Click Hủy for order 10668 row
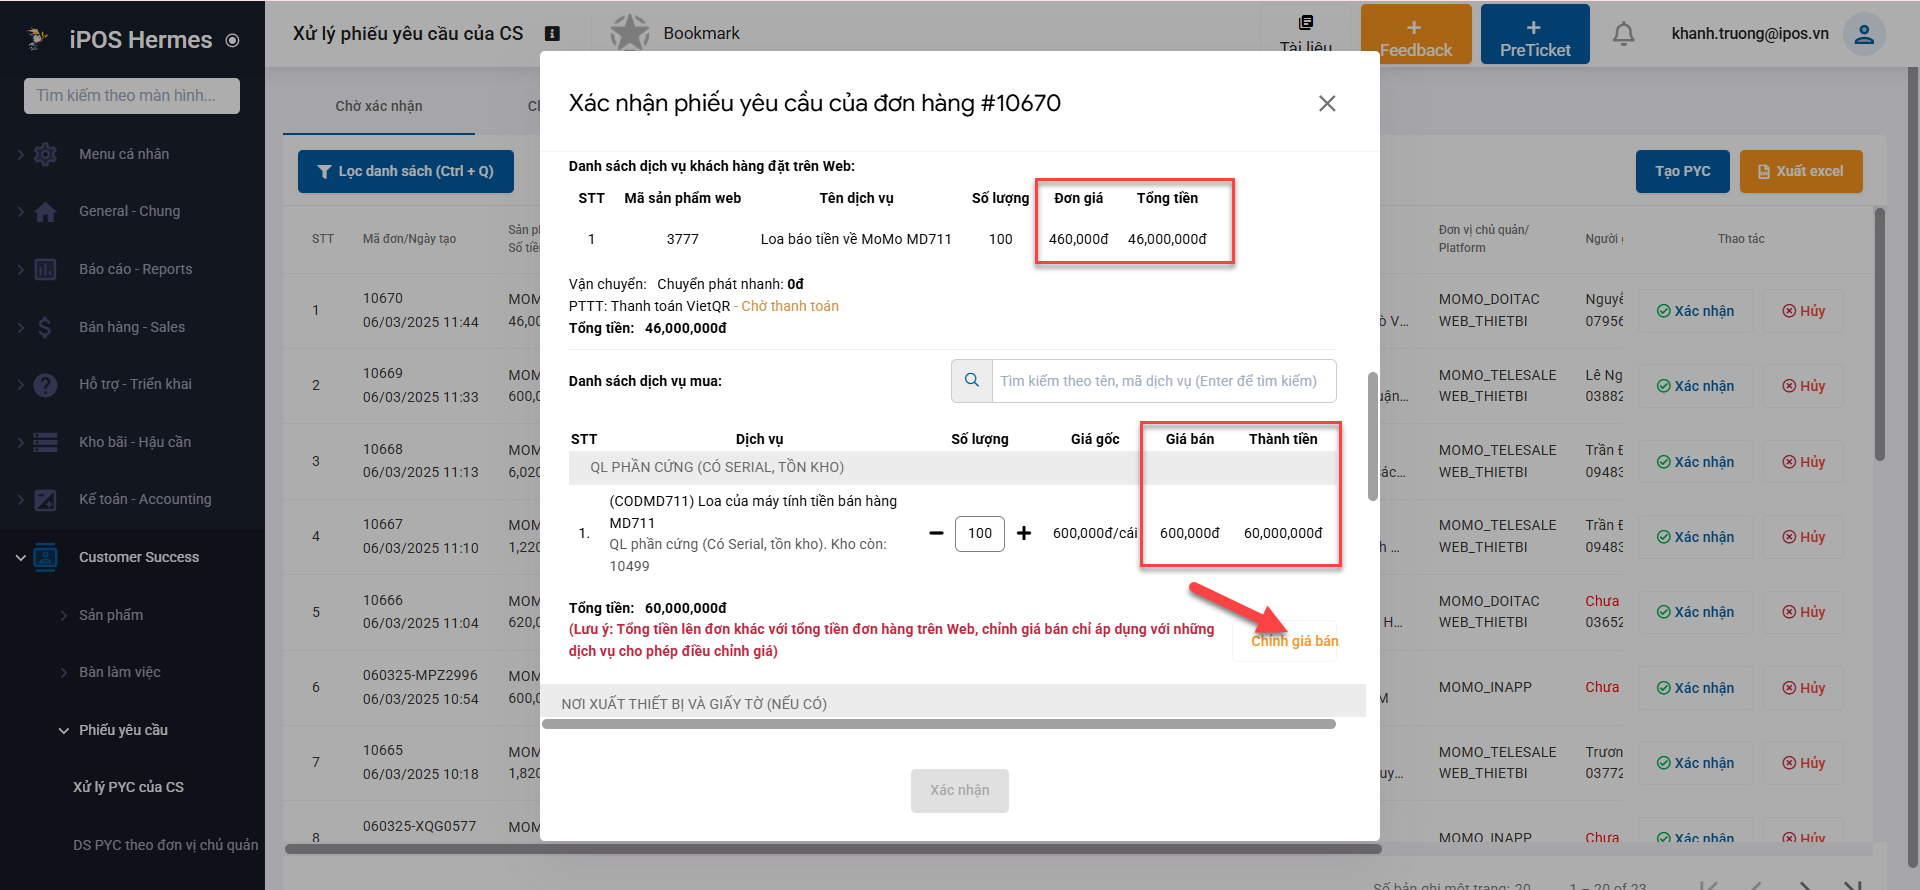The width and height of the screenshot is (1920, 890). pyautogui.click(x=1804, y=463)
